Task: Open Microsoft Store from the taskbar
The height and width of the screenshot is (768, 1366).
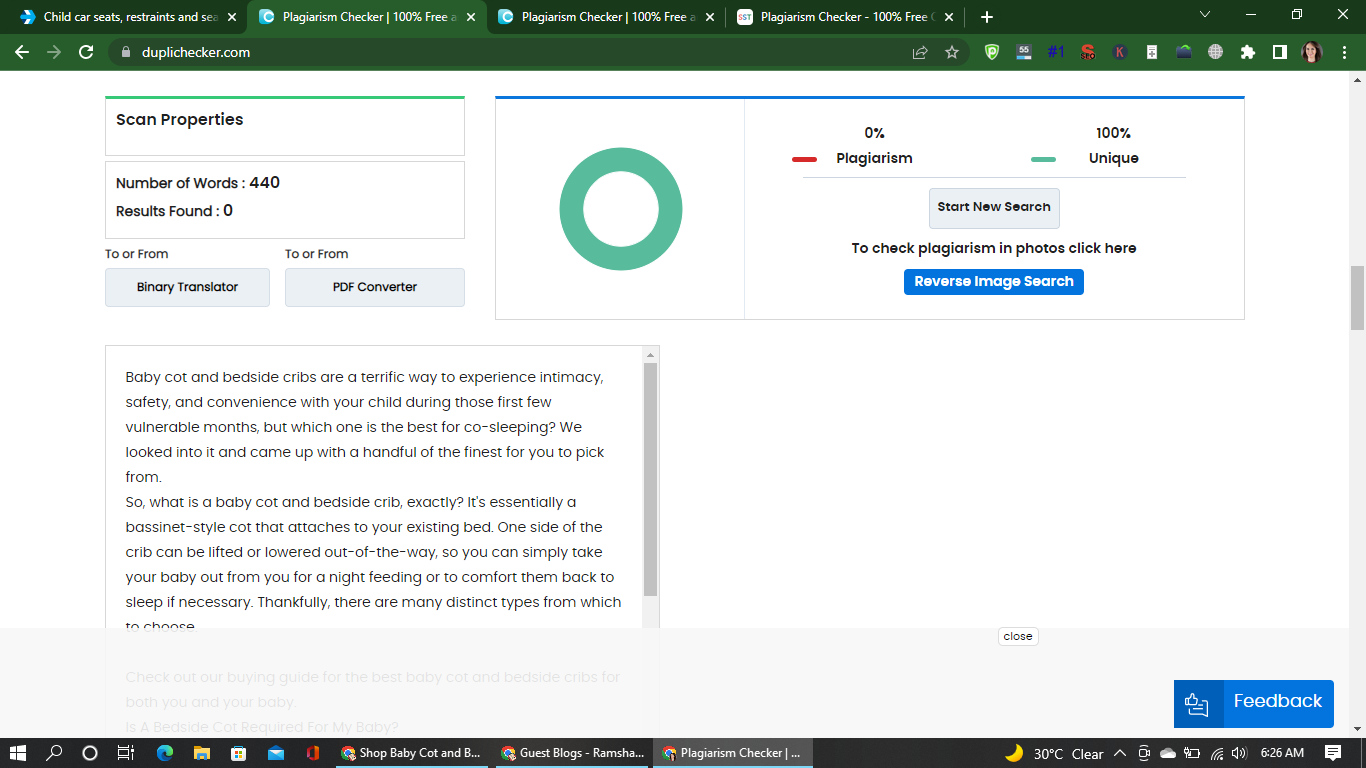Action: pyautogui.click(x=239, y=753)
